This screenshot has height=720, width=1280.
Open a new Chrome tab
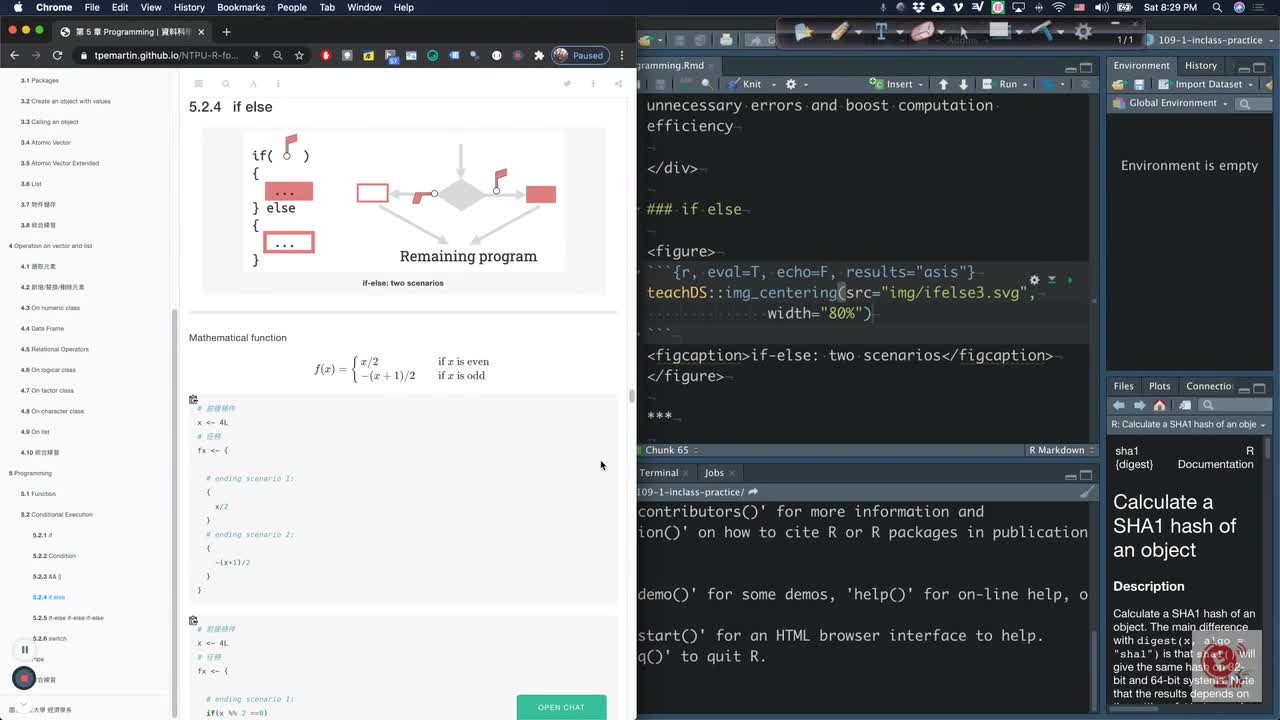click(226, 31)
